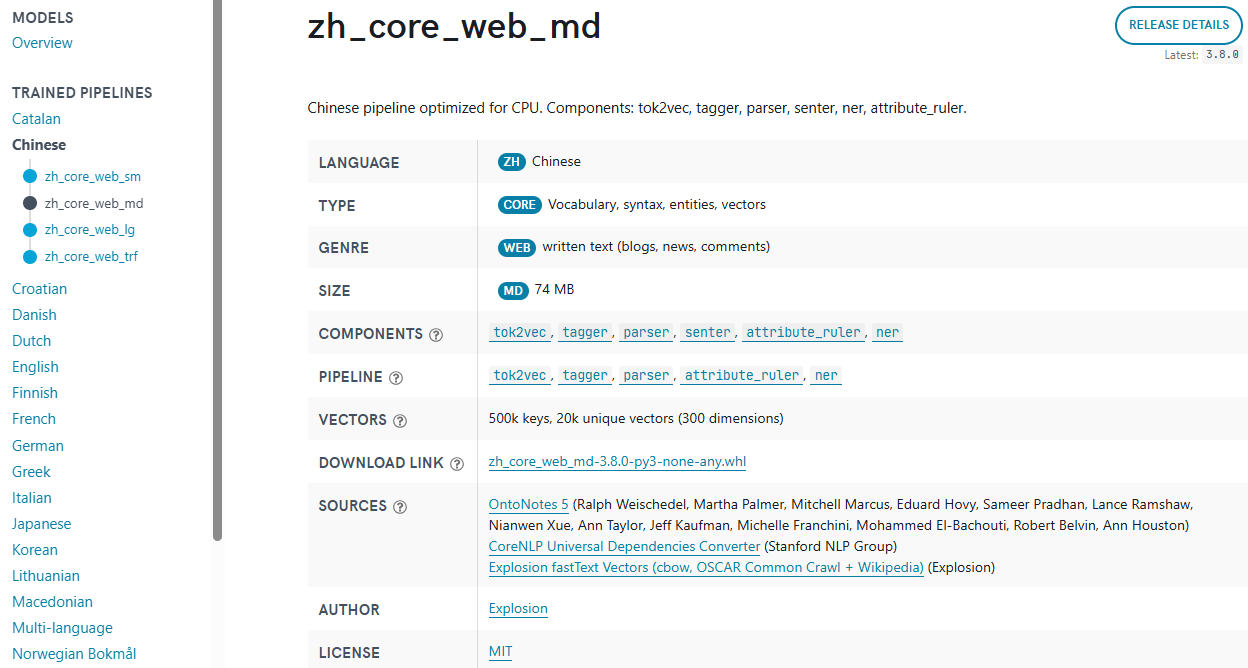Click tok2vec in the COMPONENTS row

pyautogui.click(x=520, y=333)
